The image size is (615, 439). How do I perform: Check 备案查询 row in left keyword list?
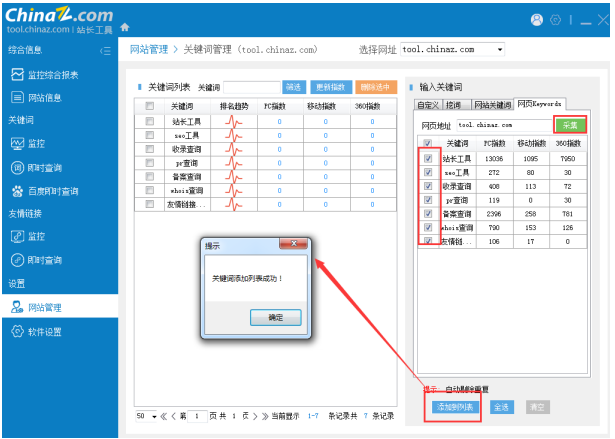point(149,176)
